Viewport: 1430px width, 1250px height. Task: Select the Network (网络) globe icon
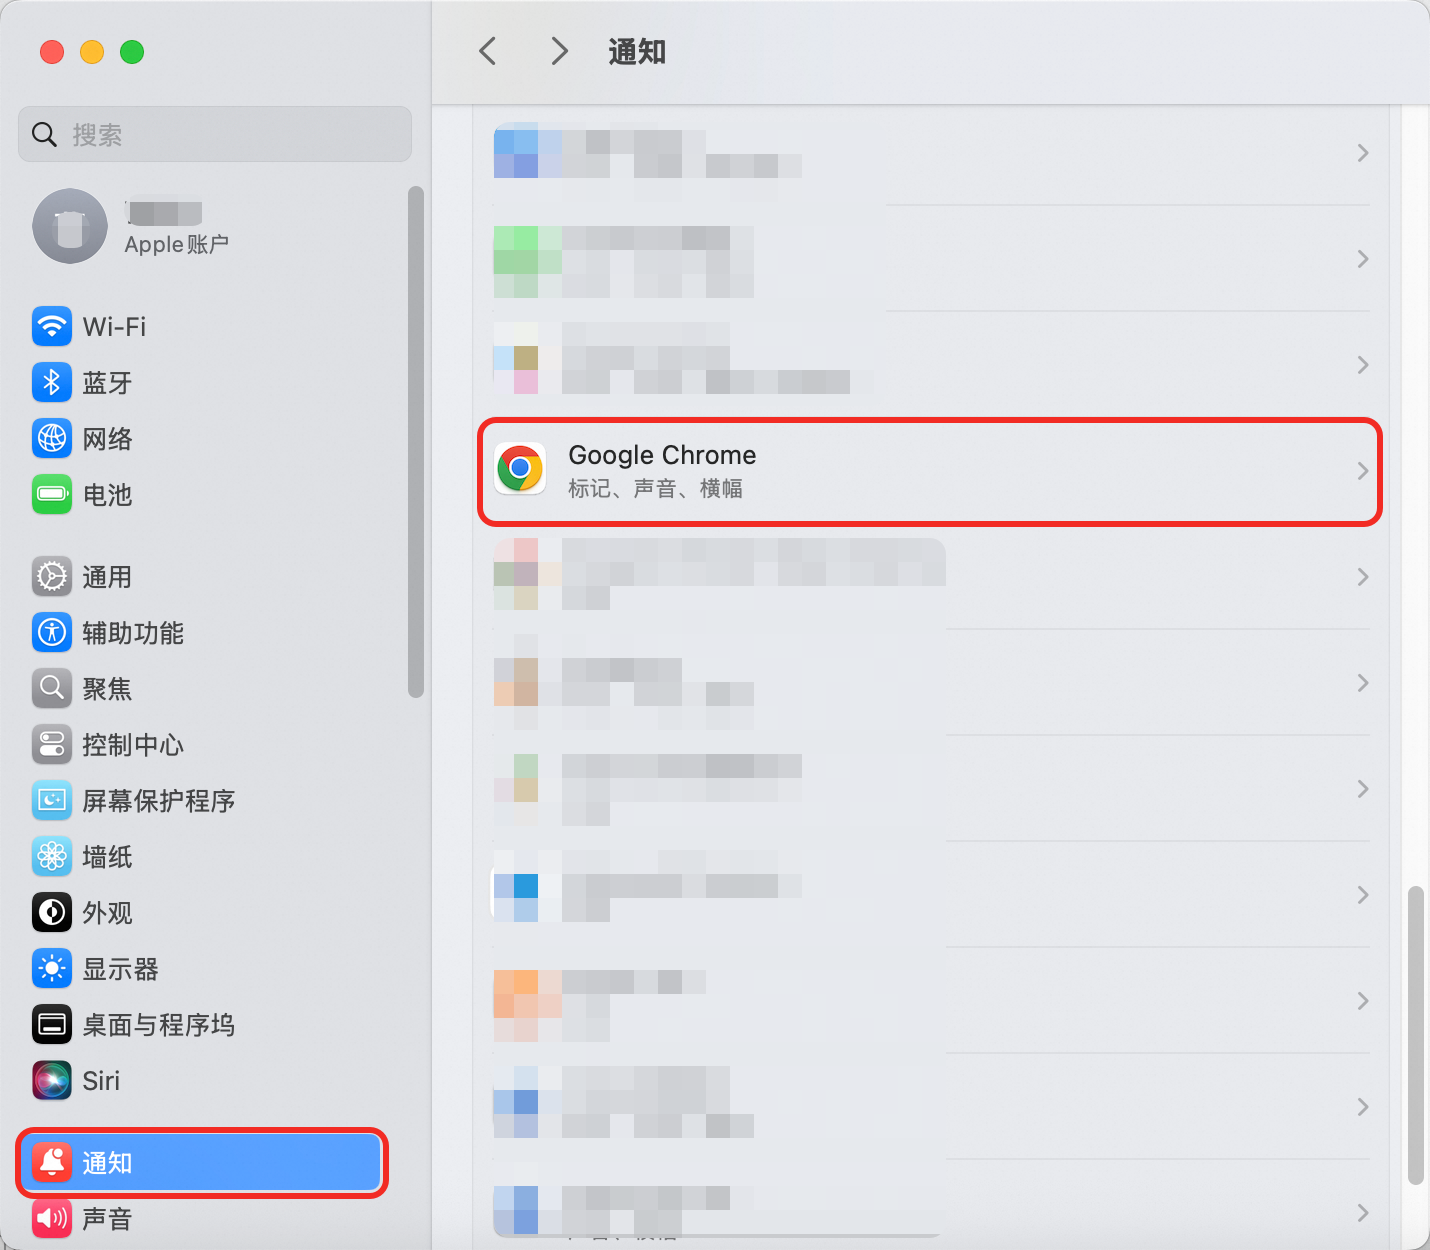52,439
